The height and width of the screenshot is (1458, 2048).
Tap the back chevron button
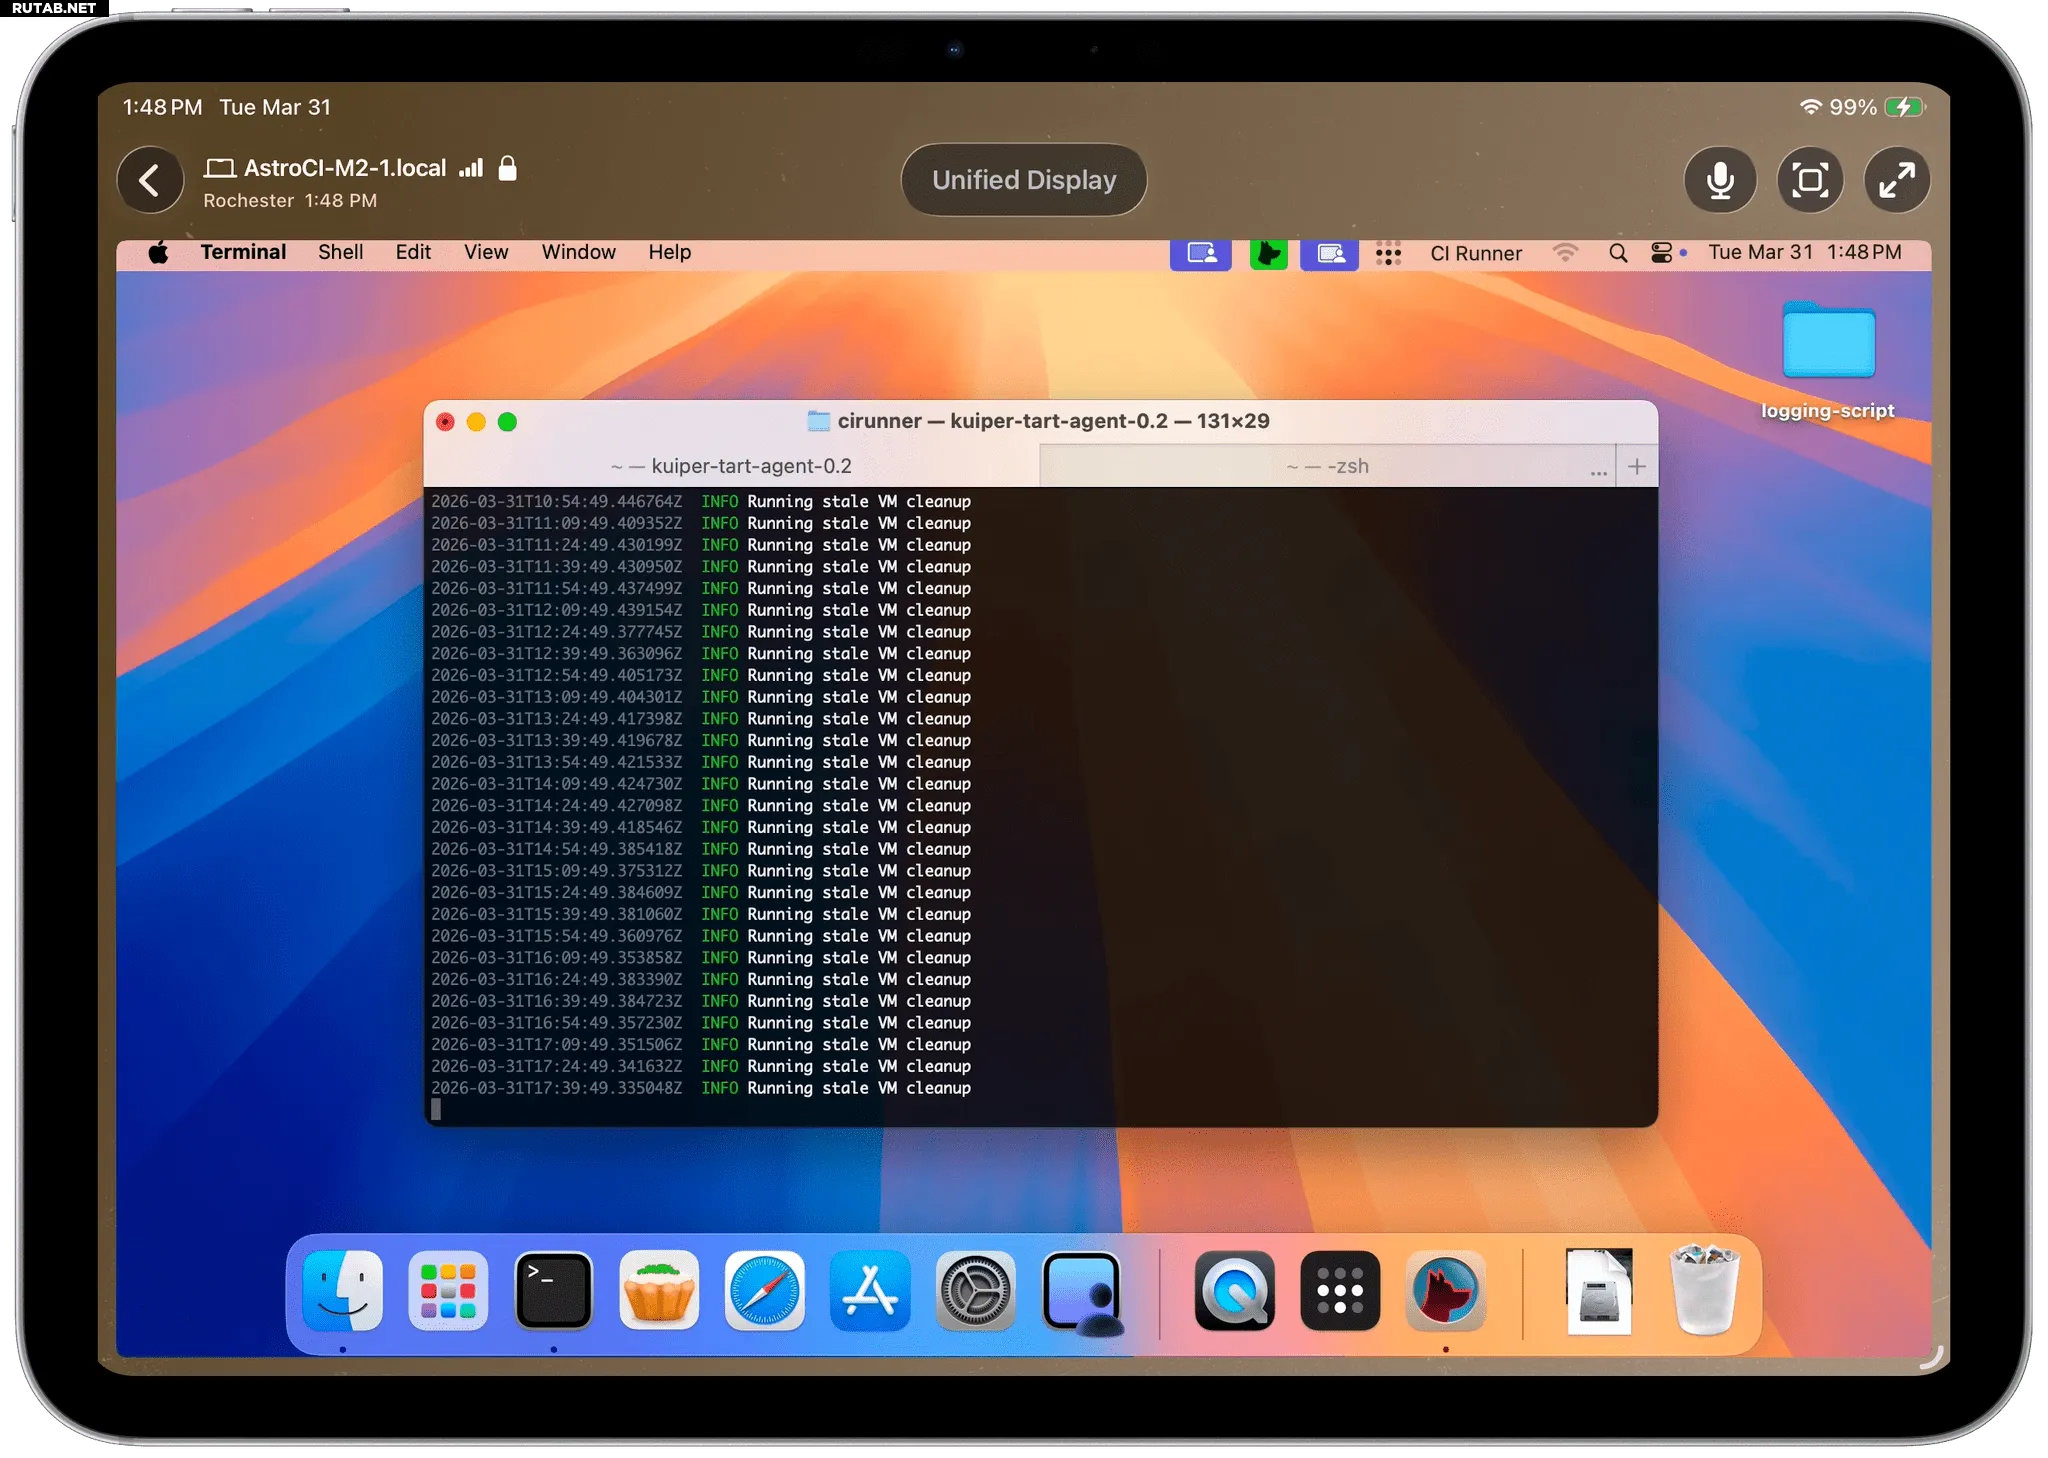(x=150, y=181)
